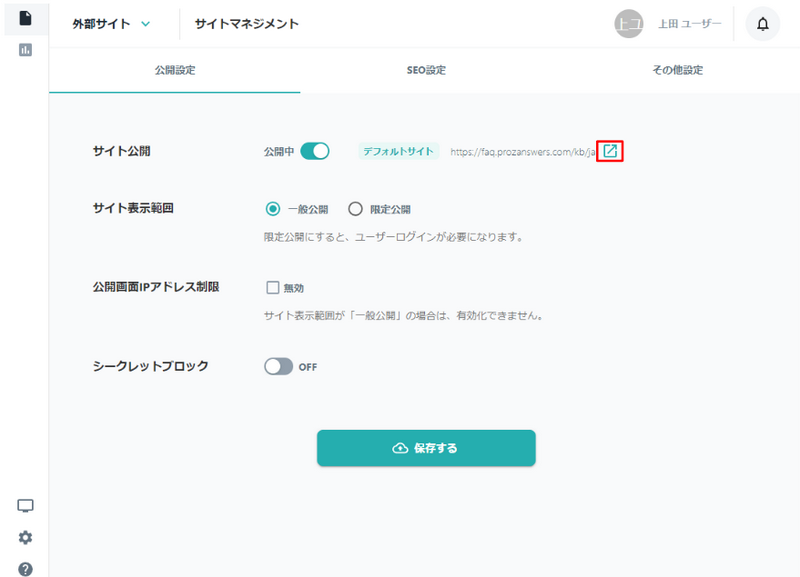Click the faq.prozanswers.com URL text
800x577 pixels.
click(522, 152)
